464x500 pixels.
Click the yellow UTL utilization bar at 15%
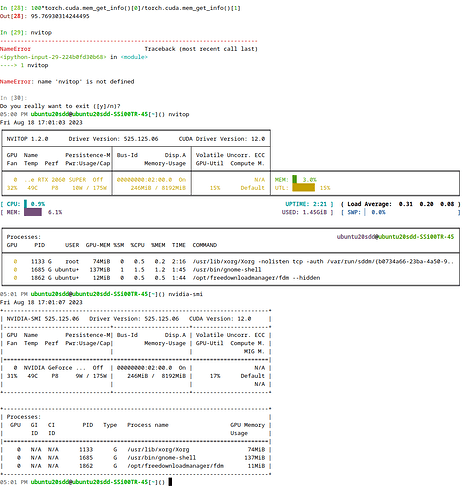pyautogui.click(x=303, y=188)
